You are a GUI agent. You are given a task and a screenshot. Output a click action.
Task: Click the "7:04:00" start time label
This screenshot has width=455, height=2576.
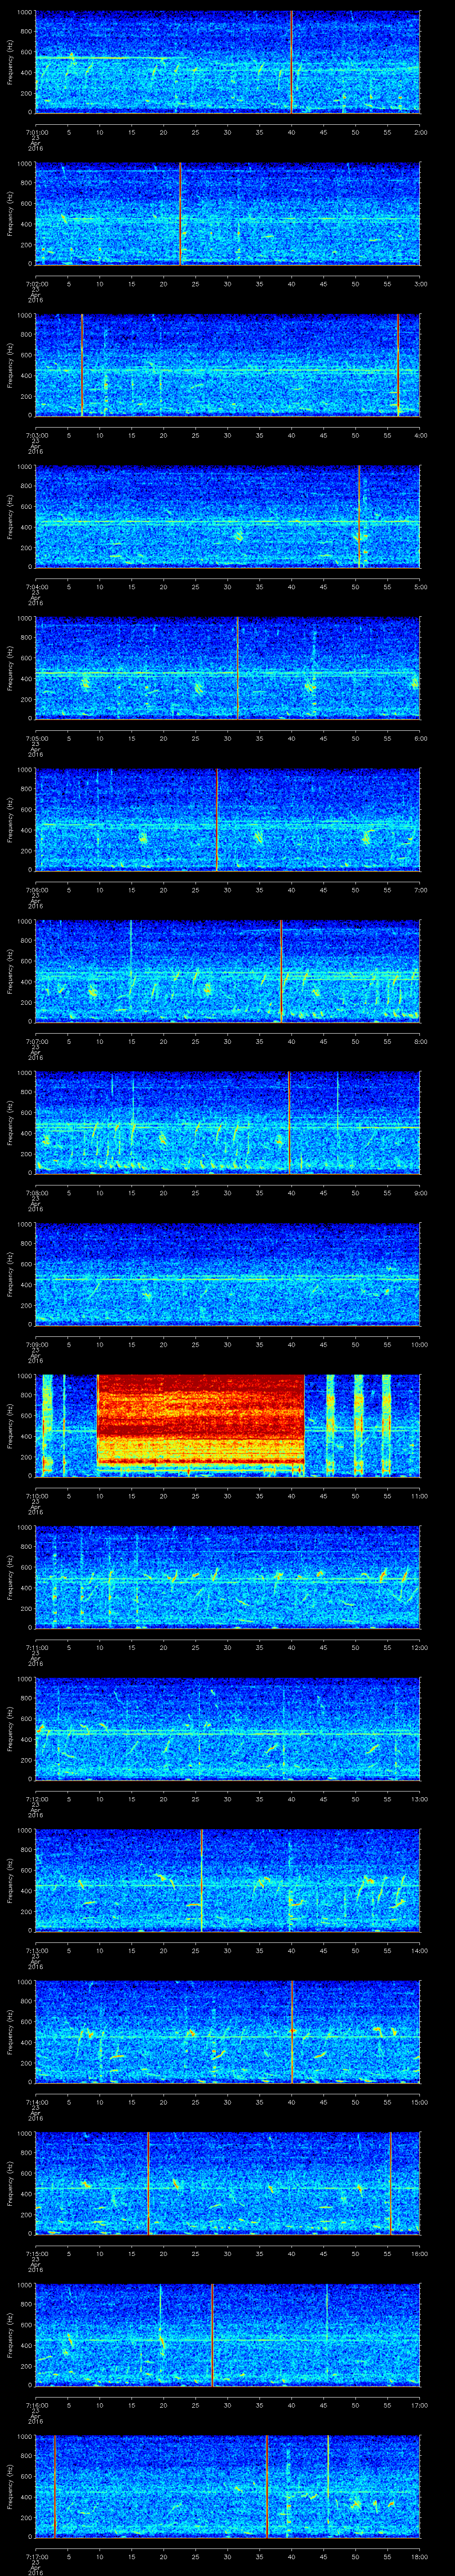(36, 586)
